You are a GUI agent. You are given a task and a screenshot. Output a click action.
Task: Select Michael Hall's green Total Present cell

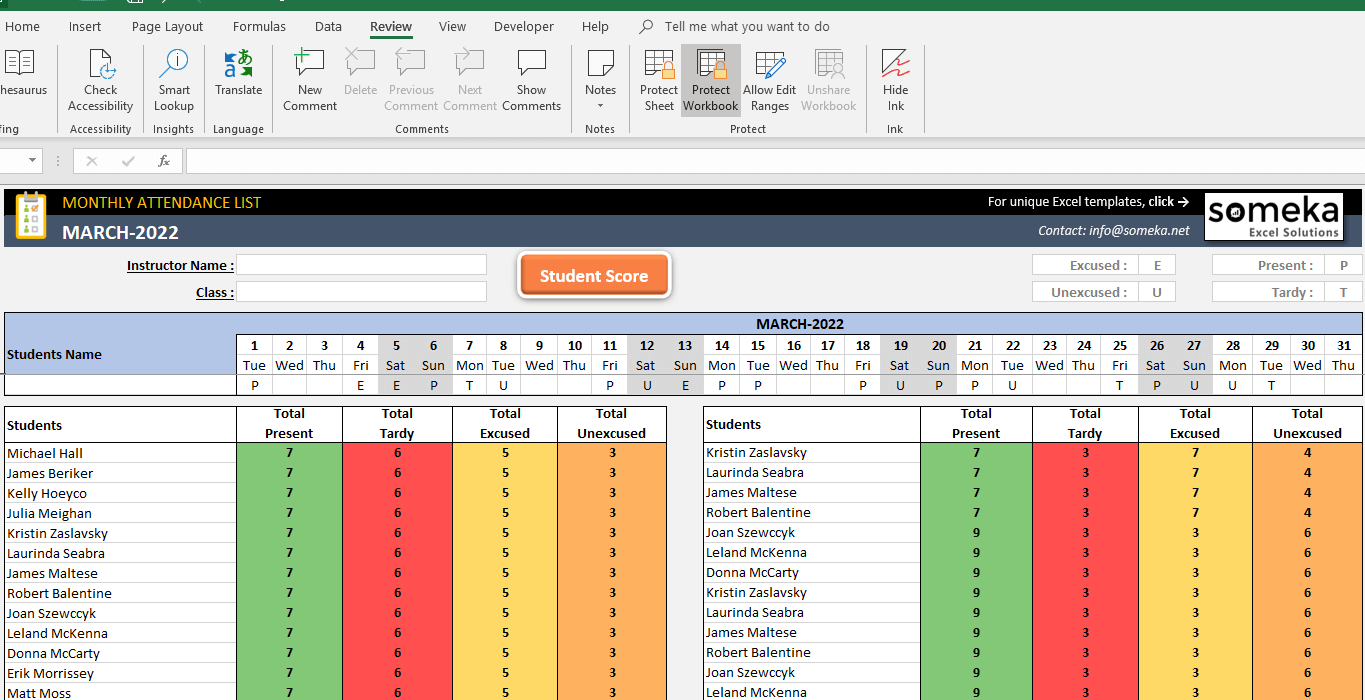(x=289, y=453)
